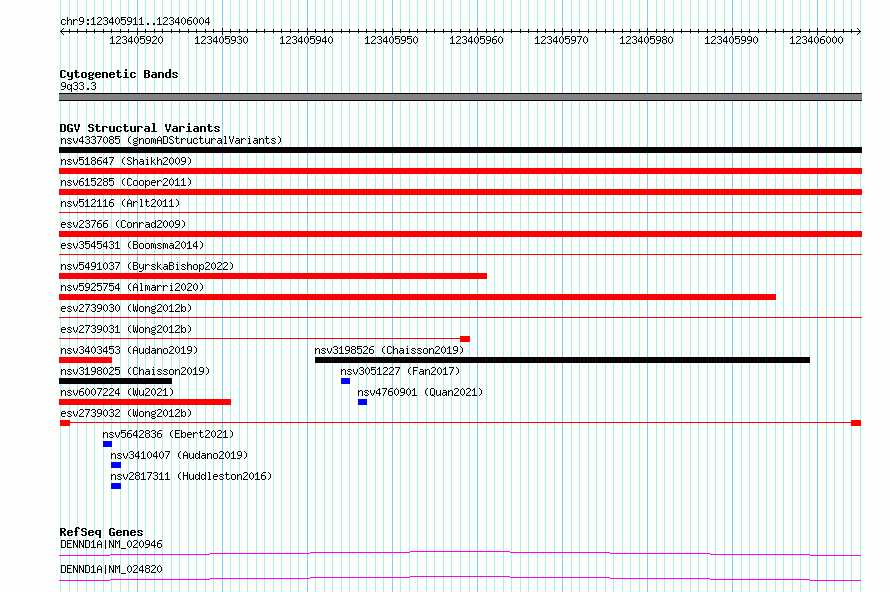Click the black bar under nsv3198526
The width and height of the screenshot is (890, 592).
562,360
